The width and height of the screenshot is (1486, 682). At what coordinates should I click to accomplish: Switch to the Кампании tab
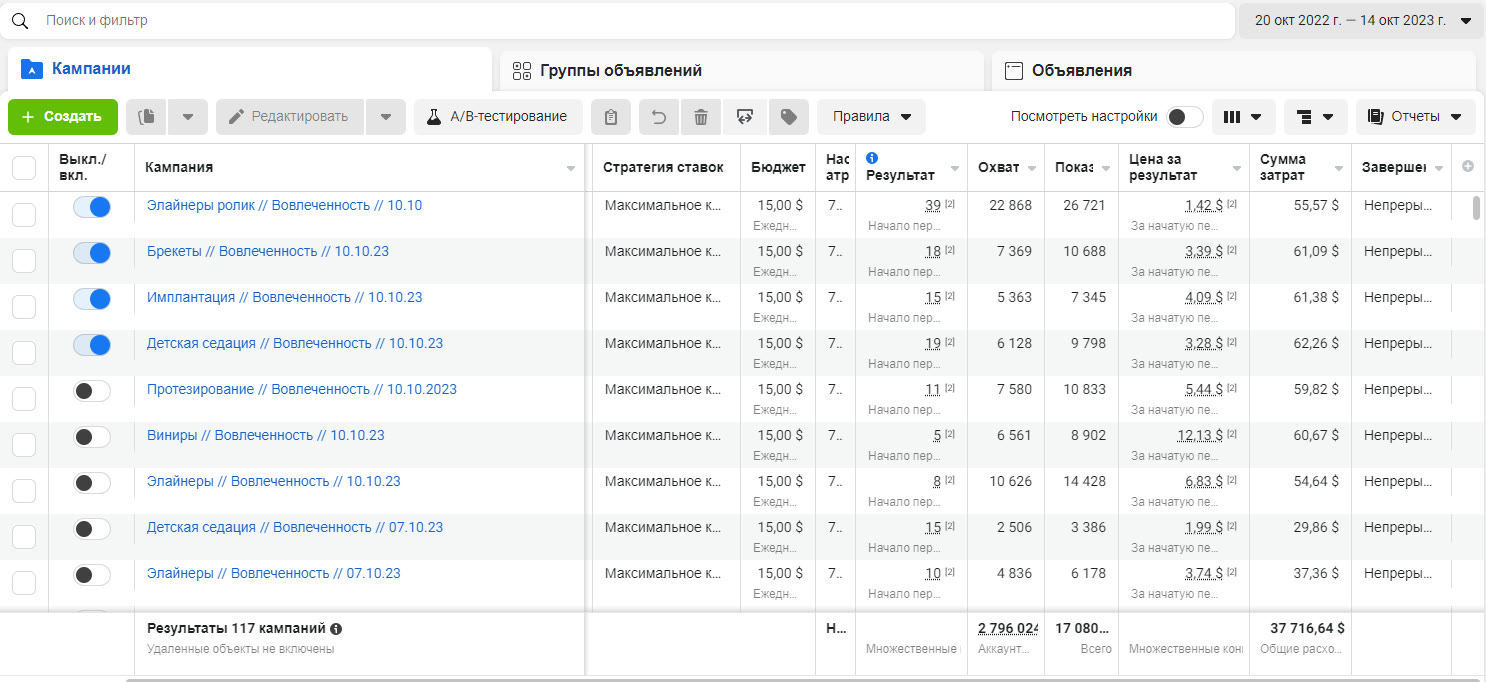(250, 70)
